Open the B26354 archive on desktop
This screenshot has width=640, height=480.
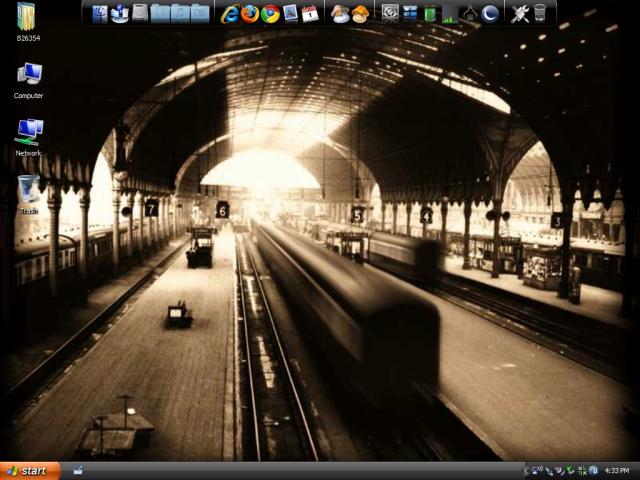coord(27,22)
